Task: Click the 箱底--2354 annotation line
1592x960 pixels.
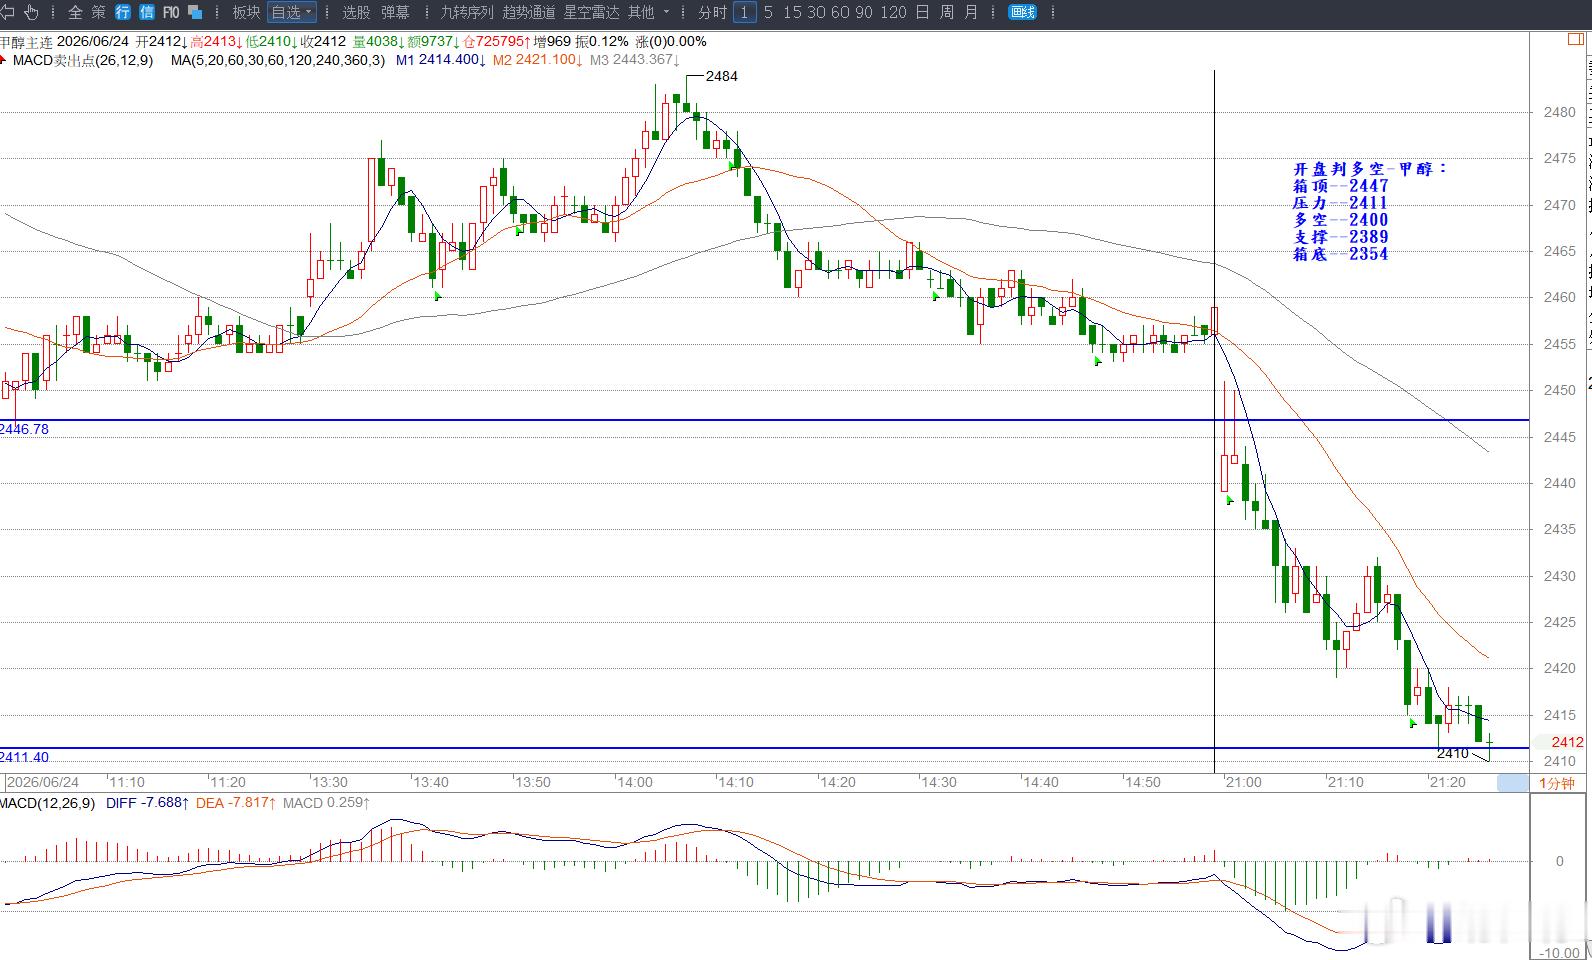Action: tap(1340, 254)
